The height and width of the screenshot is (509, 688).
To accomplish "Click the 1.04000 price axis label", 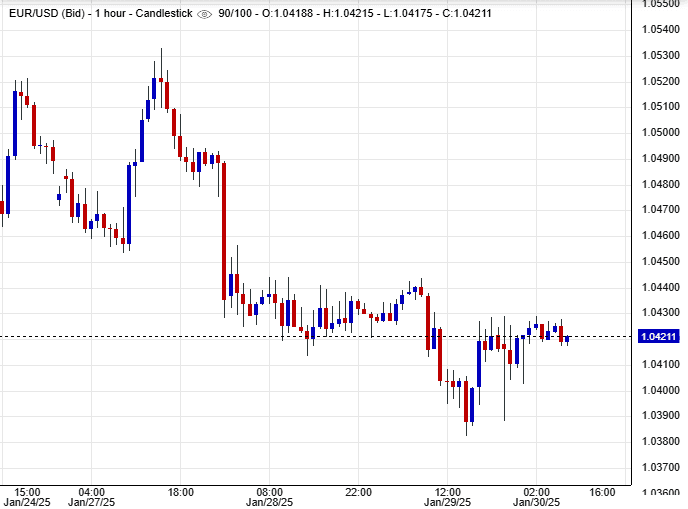I will click(x=661, y=390).
